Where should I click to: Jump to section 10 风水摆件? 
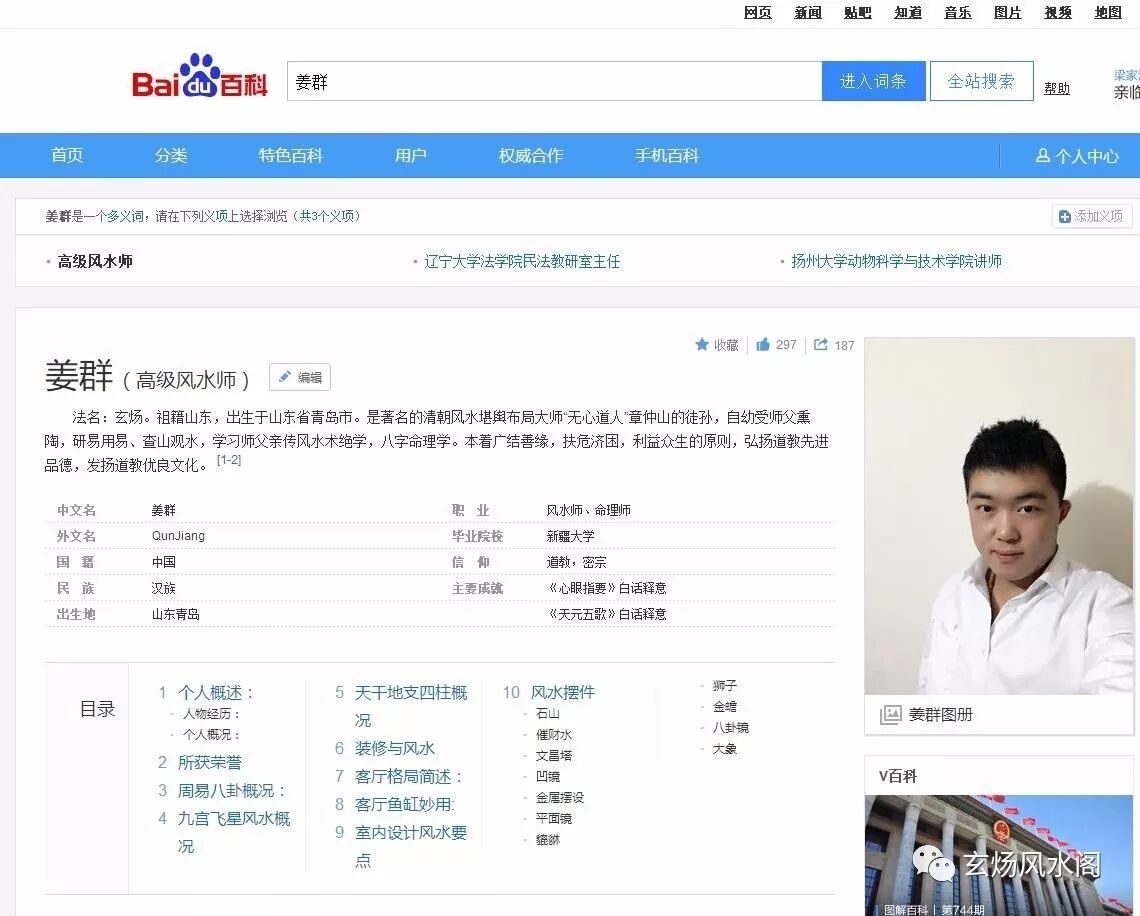tap(563, 692)
